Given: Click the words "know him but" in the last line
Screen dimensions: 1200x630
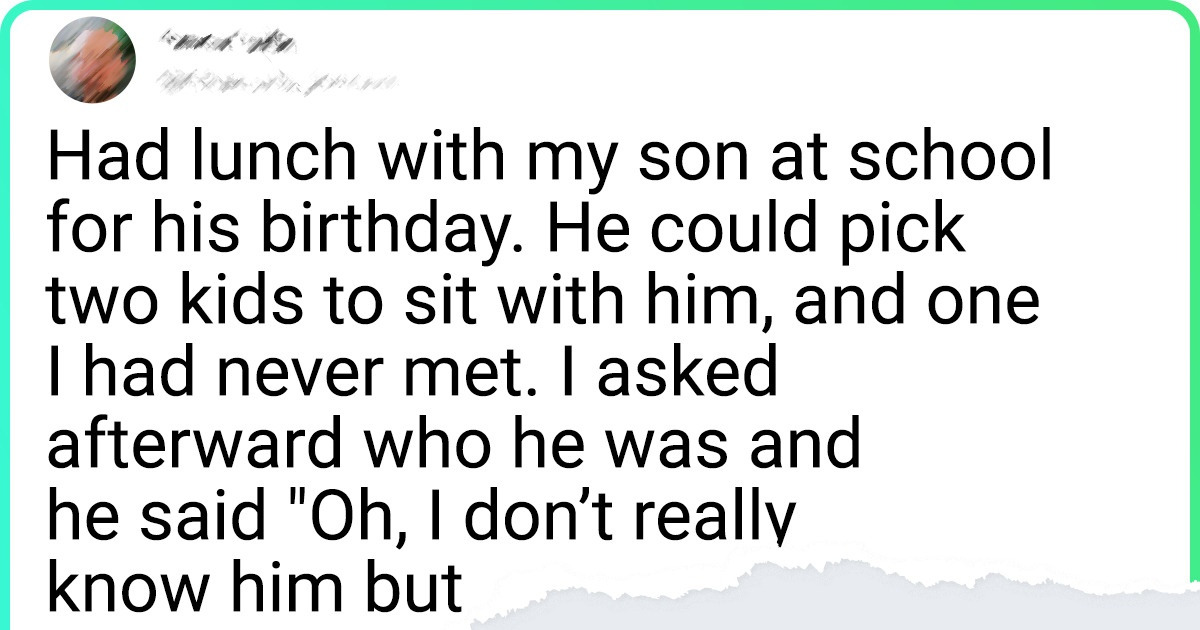Looking at the screenshot, I should click(255, 590).
